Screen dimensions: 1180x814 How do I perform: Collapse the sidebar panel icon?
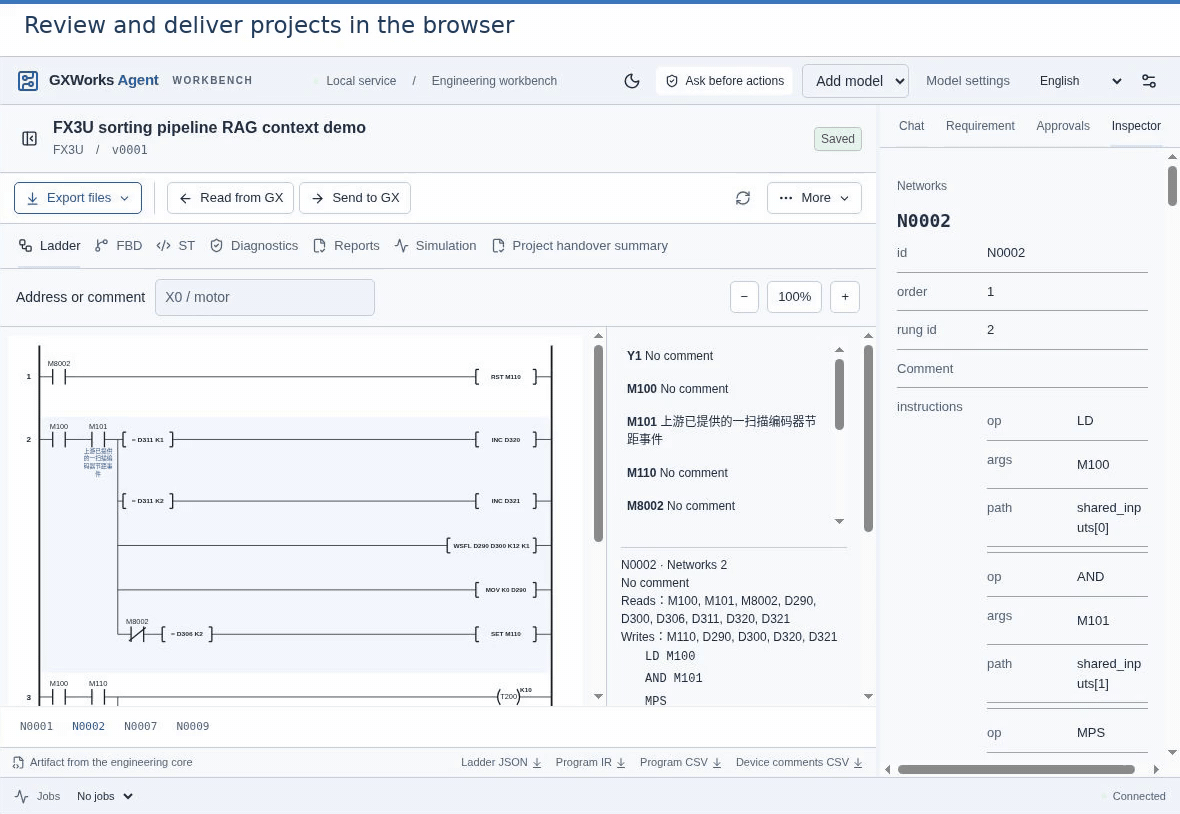tap(29, 138)
